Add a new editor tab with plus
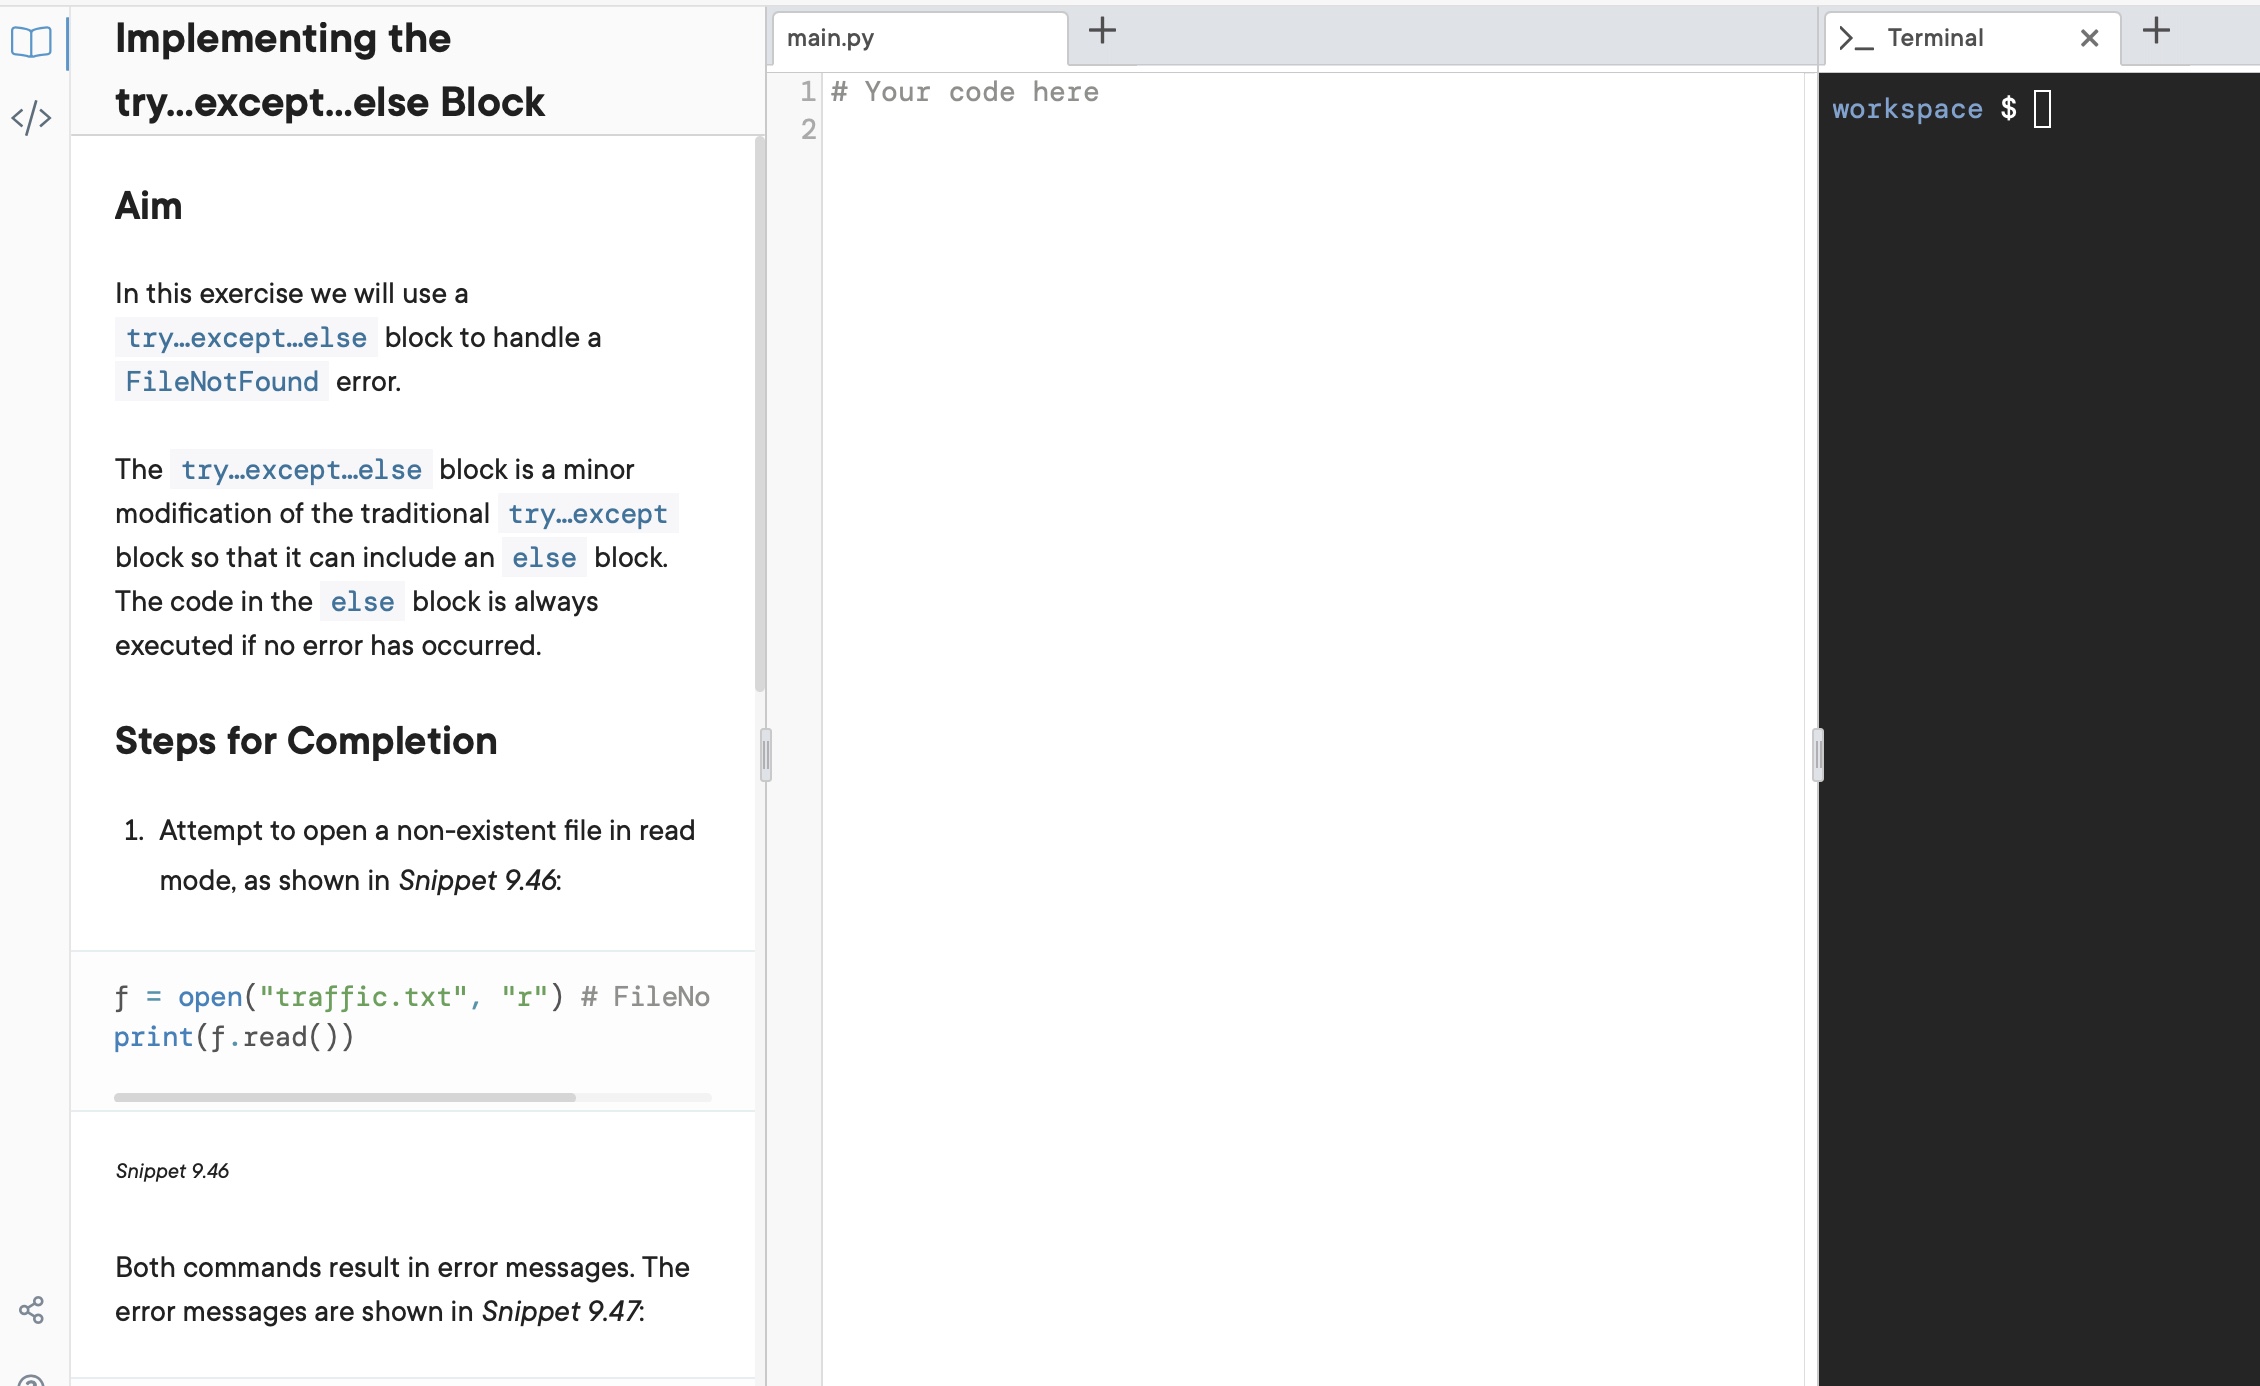The height and width of the screenshot is (1386, 2260). pyautogui.click(x=1102, y=31)
